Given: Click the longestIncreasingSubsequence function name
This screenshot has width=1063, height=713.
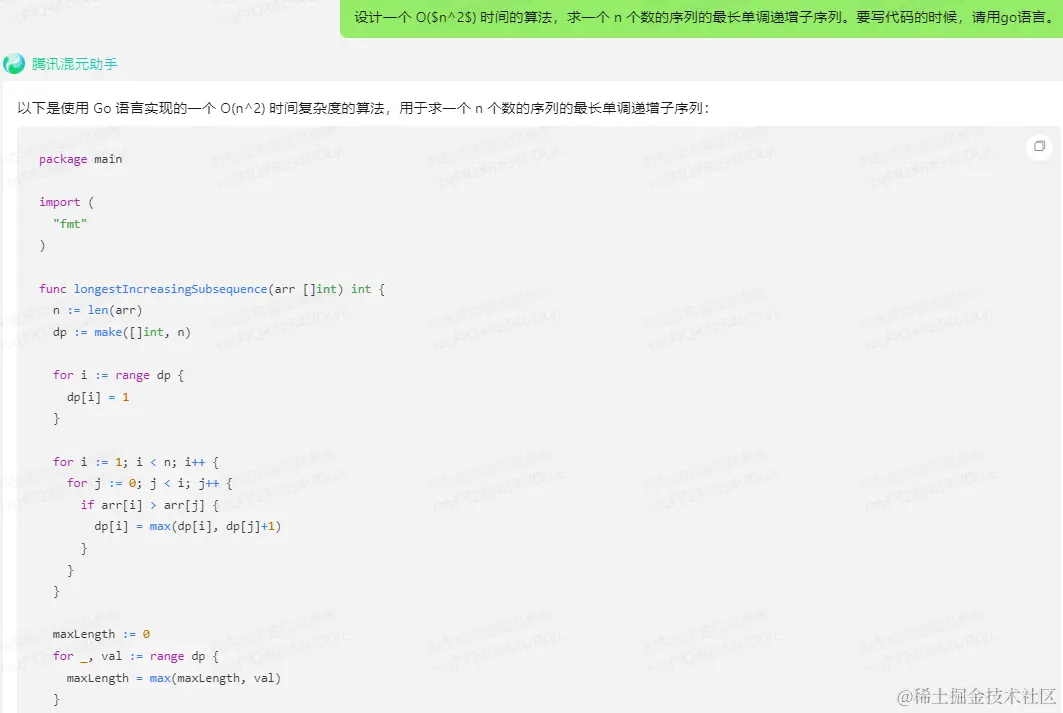Looking at the screenshot, I should click(x=170, y=288).
